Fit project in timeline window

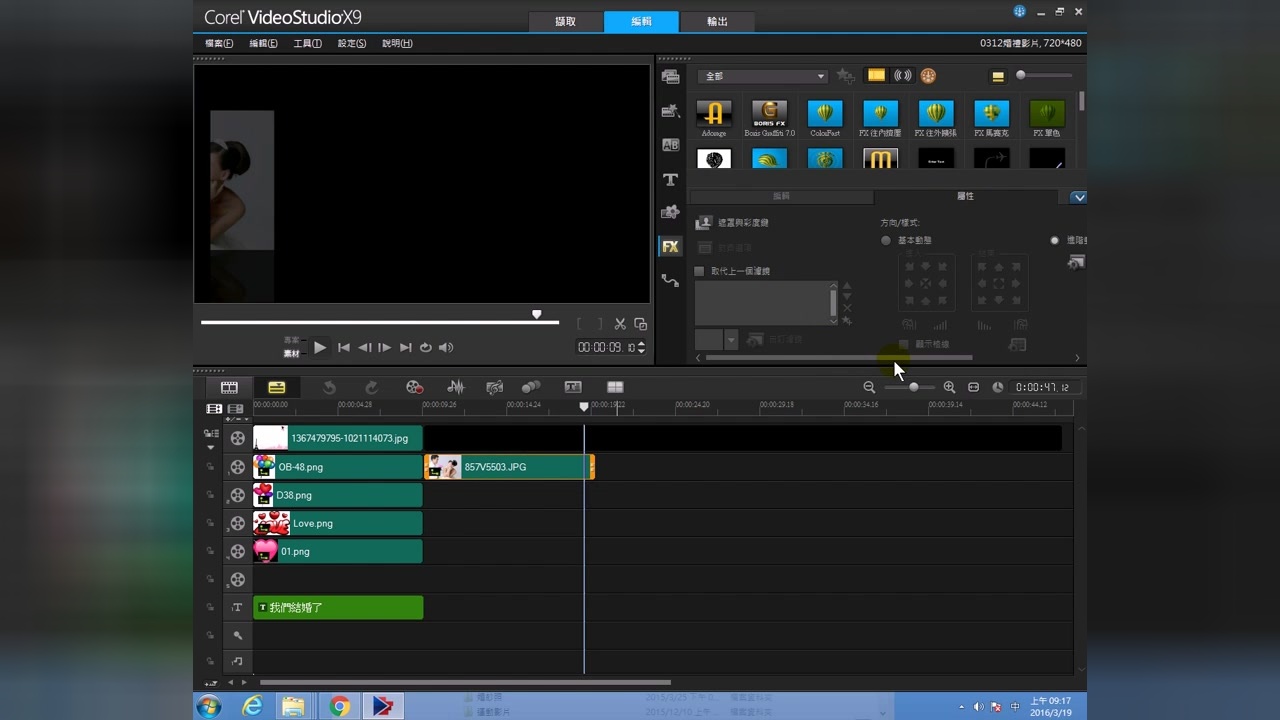tap(973, 387)
